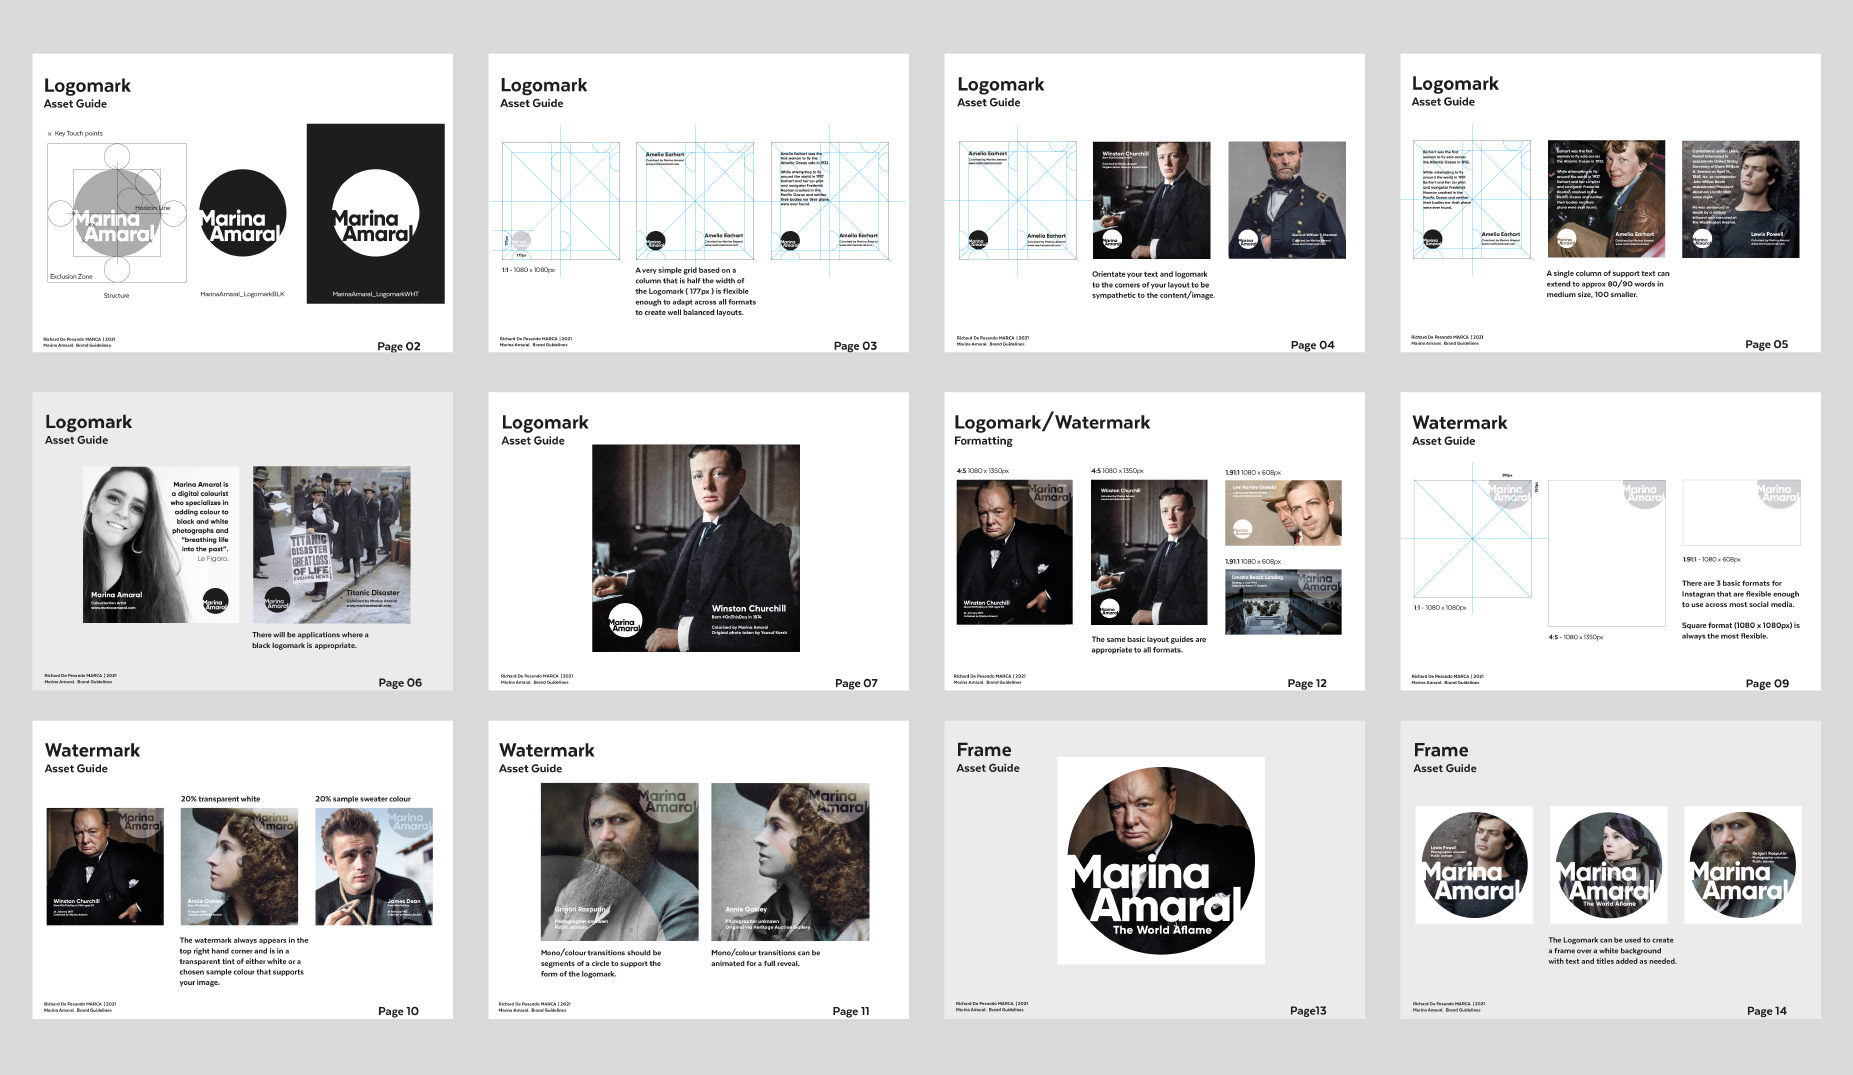Select the 'MarinaAmaral_LogomarkWHT' caption
This screenshot has height=1075, width=1853.
tap(375, 294)
